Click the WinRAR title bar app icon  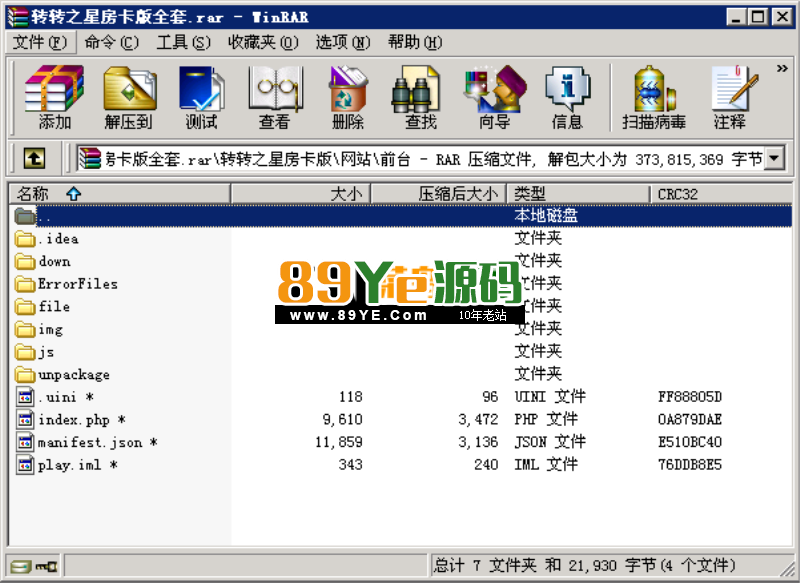coord(17,17)
